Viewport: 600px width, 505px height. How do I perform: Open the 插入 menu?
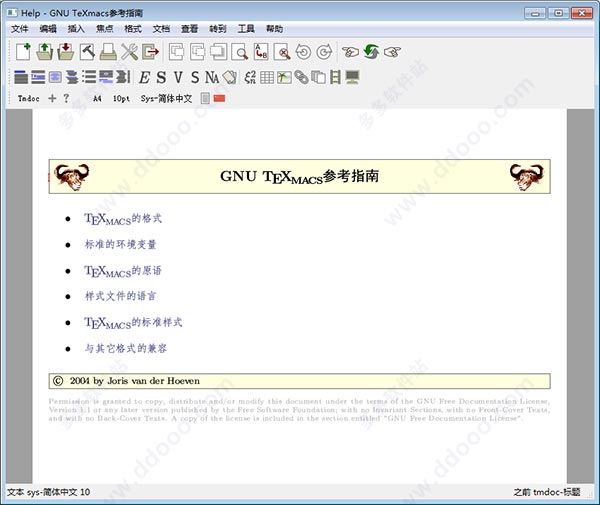[76, 29]
